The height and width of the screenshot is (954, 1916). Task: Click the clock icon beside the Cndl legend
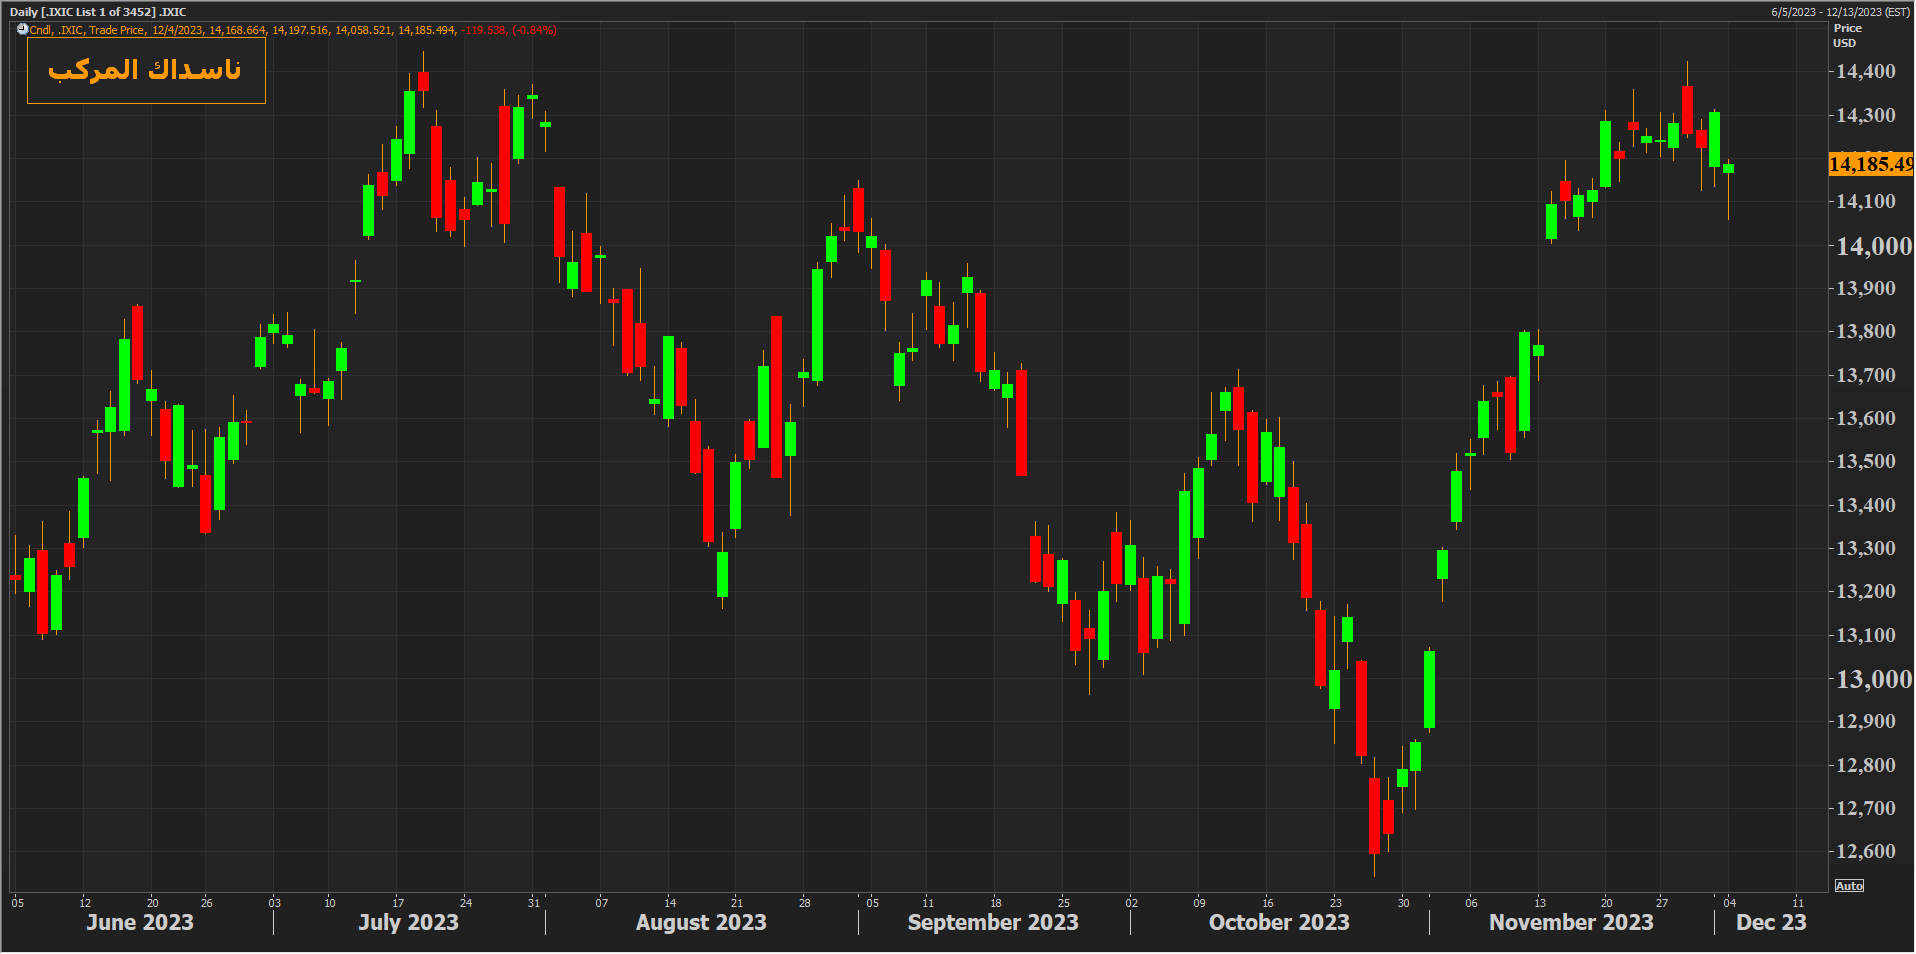[22, 29]
